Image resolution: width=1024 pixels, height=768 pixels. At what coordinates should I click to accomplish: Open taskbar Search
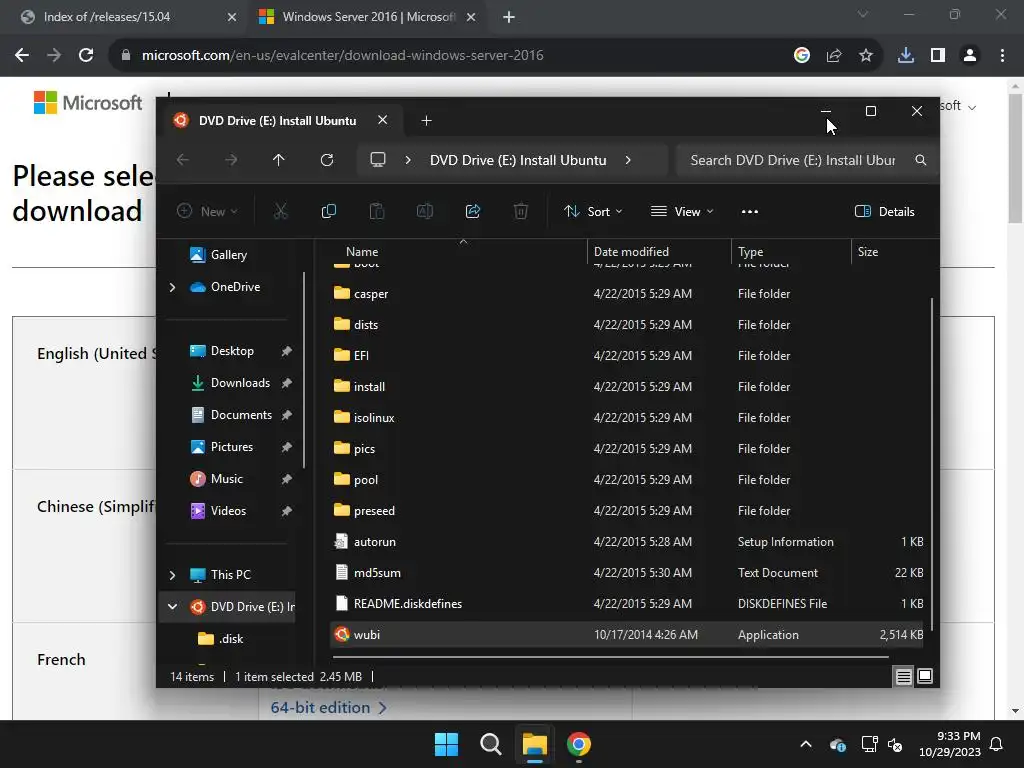click(490, 744)
